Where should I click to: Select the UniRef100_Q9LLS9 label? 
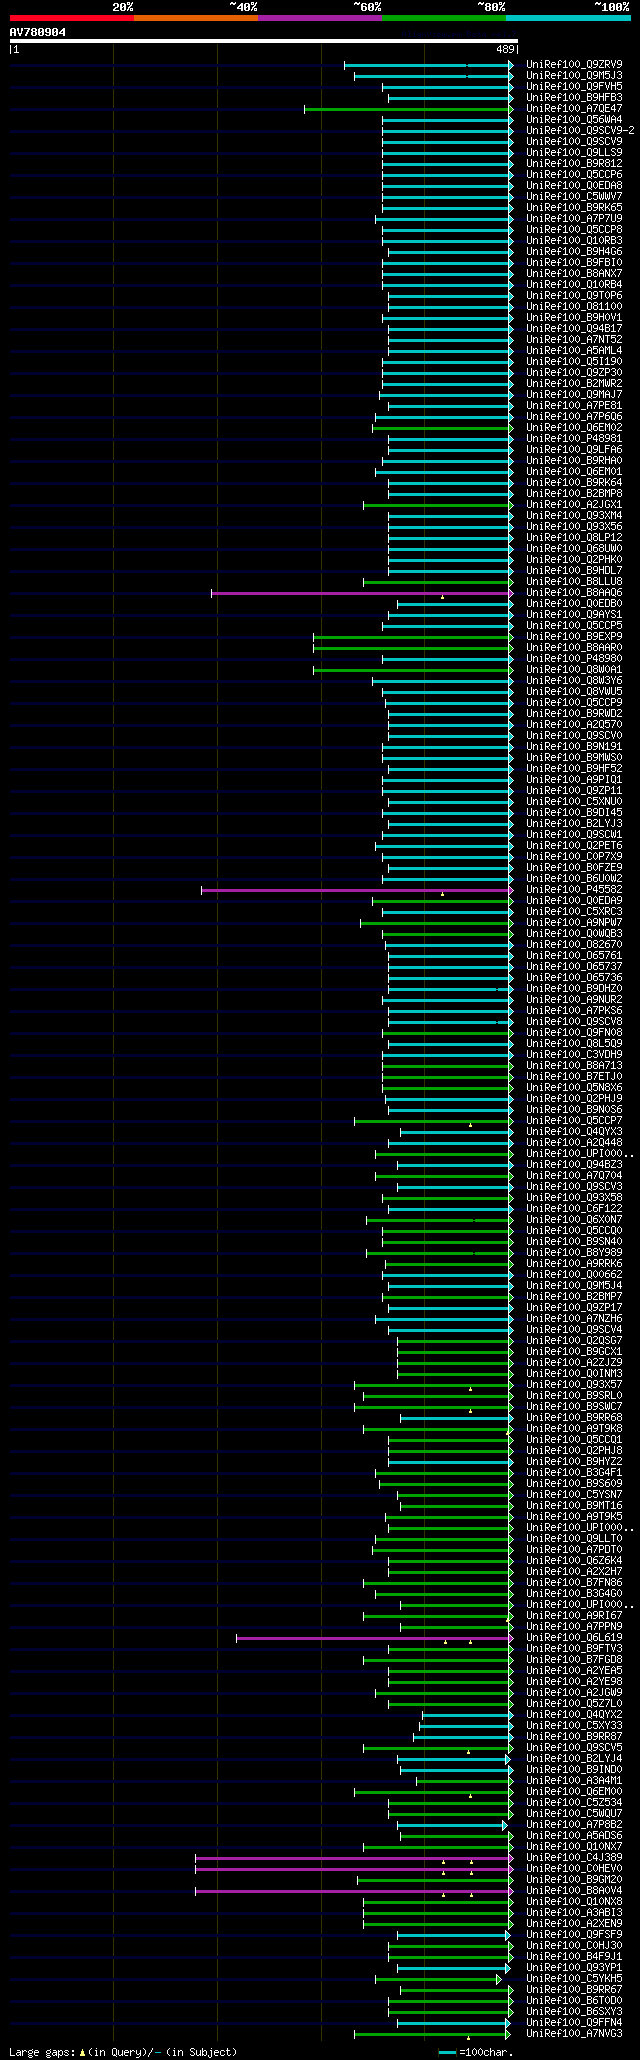(574, 152)
